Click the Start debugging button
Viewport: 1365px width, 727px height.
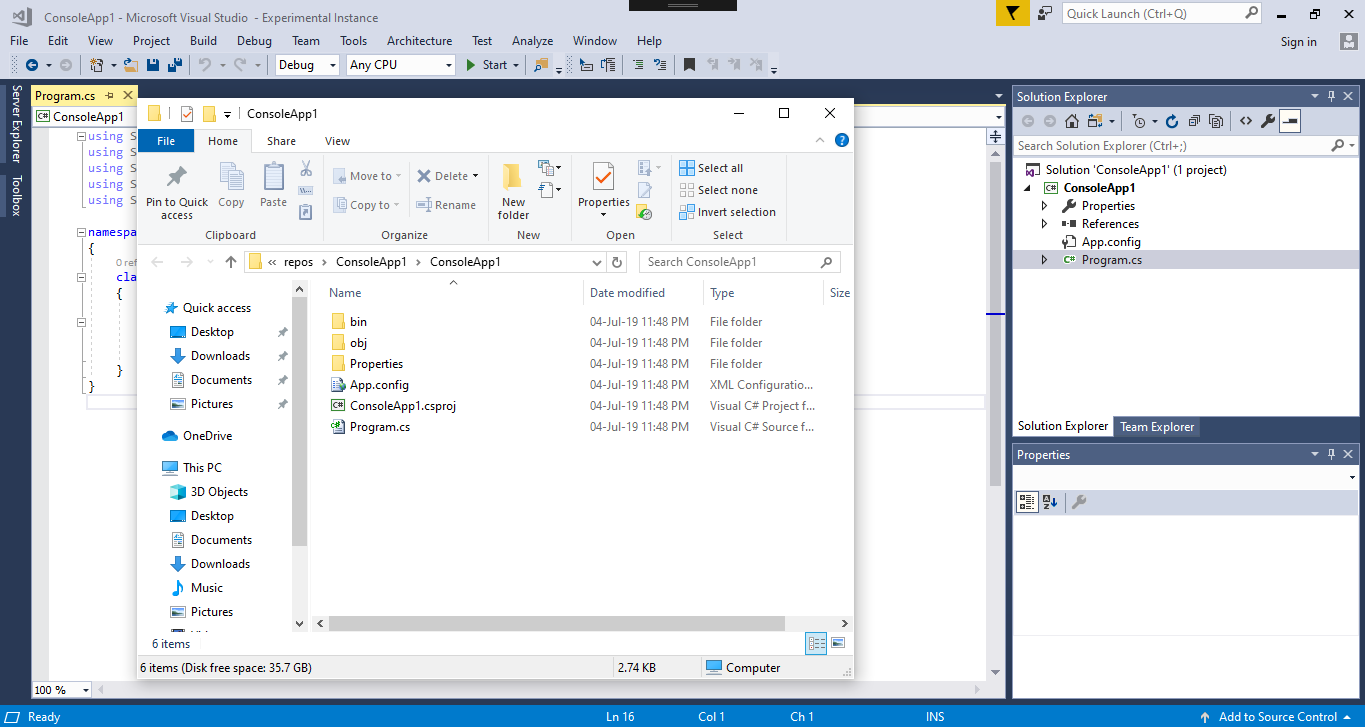click(488, 65)
